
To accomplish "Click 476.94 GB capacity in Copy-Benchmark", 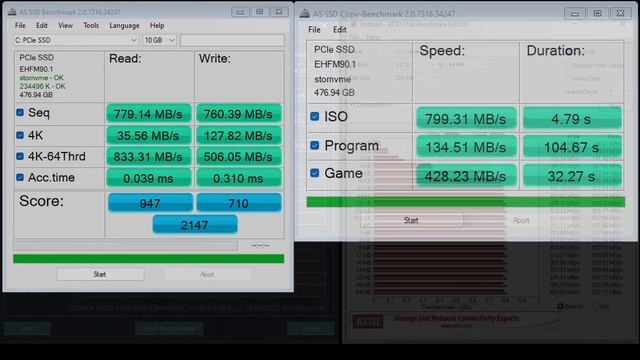I will coord(334,93).
